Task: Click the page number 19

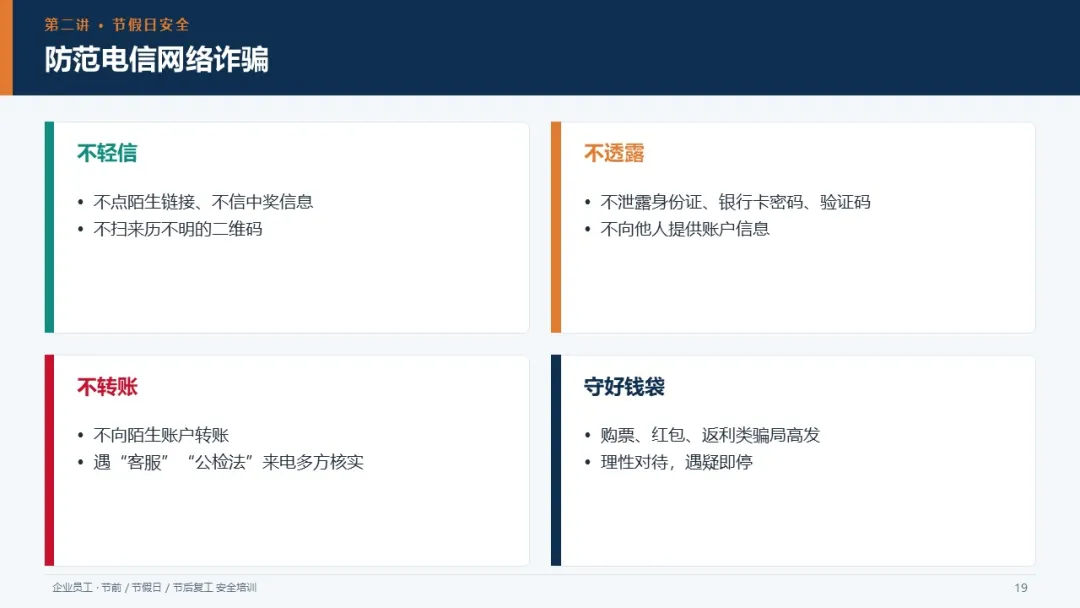Action: pos(1021,587)
